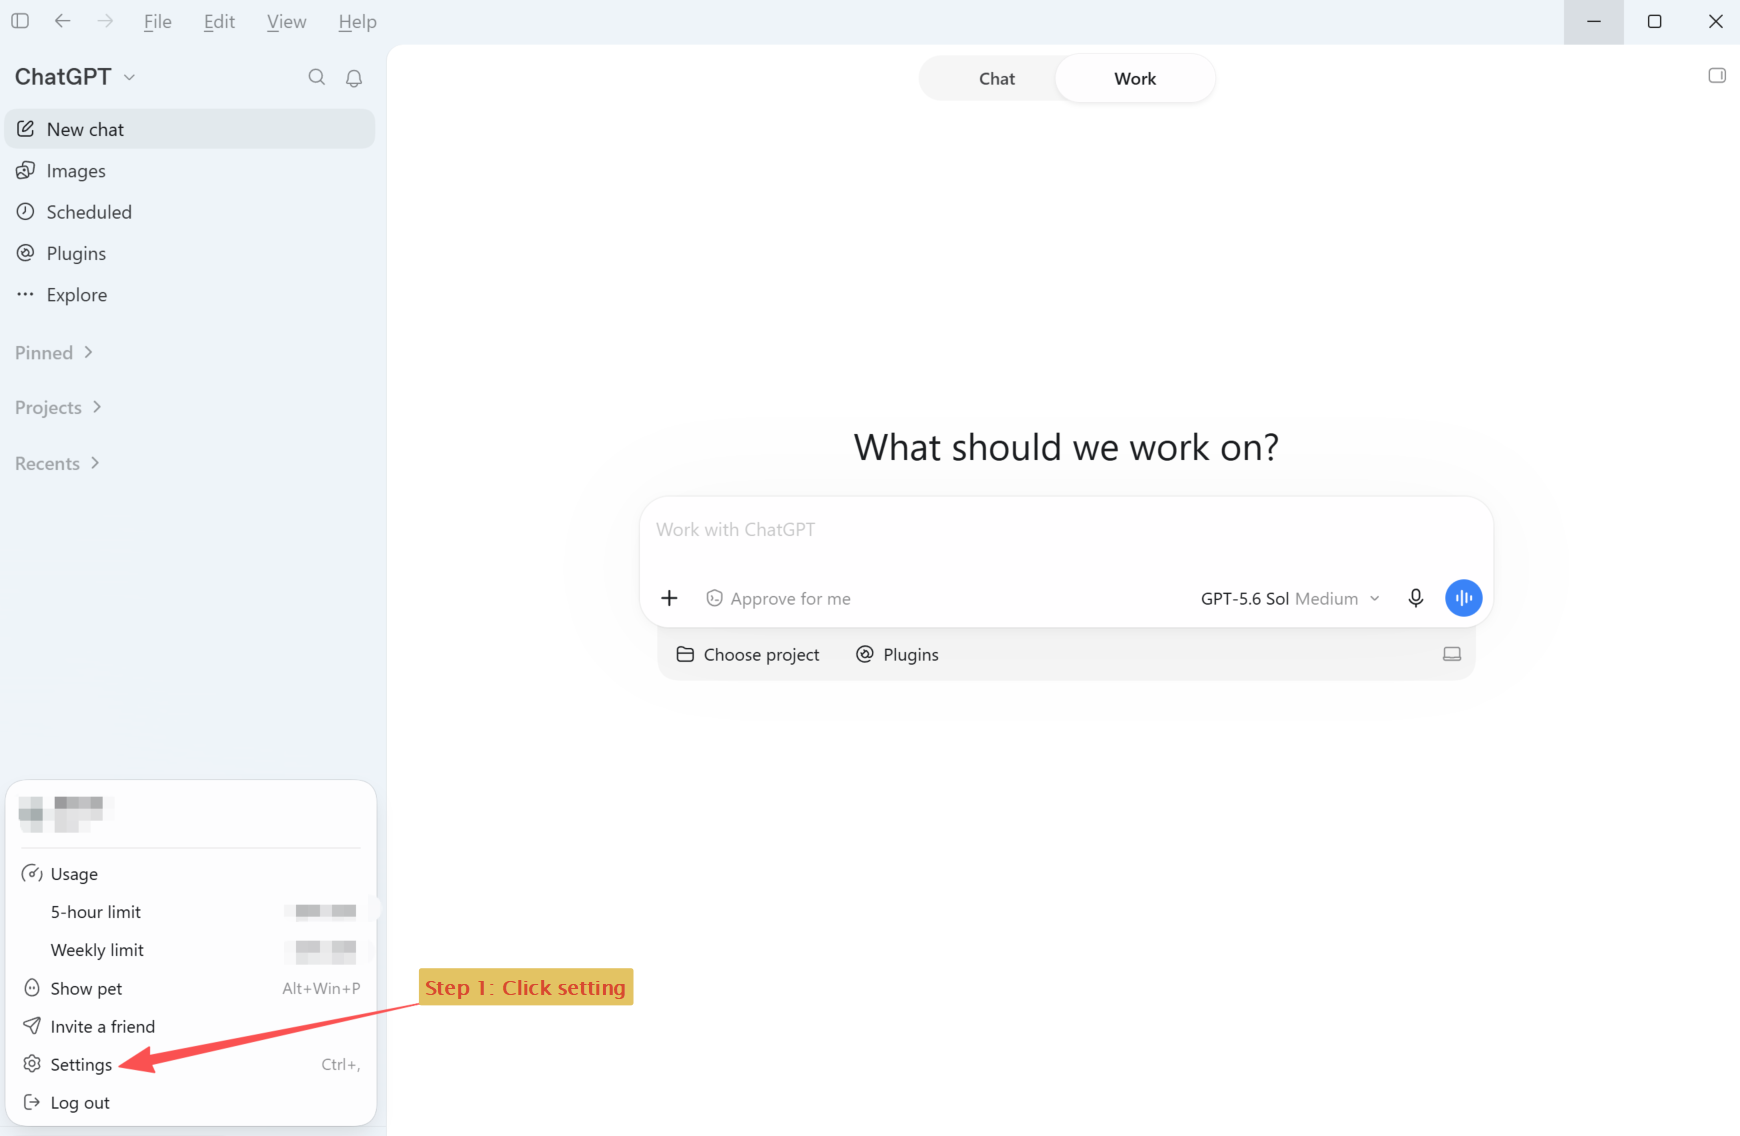The height and width of the screenshot is (1136, 1740).
Task: Go back with the left arrow
Action: click(x=62, y=21)
